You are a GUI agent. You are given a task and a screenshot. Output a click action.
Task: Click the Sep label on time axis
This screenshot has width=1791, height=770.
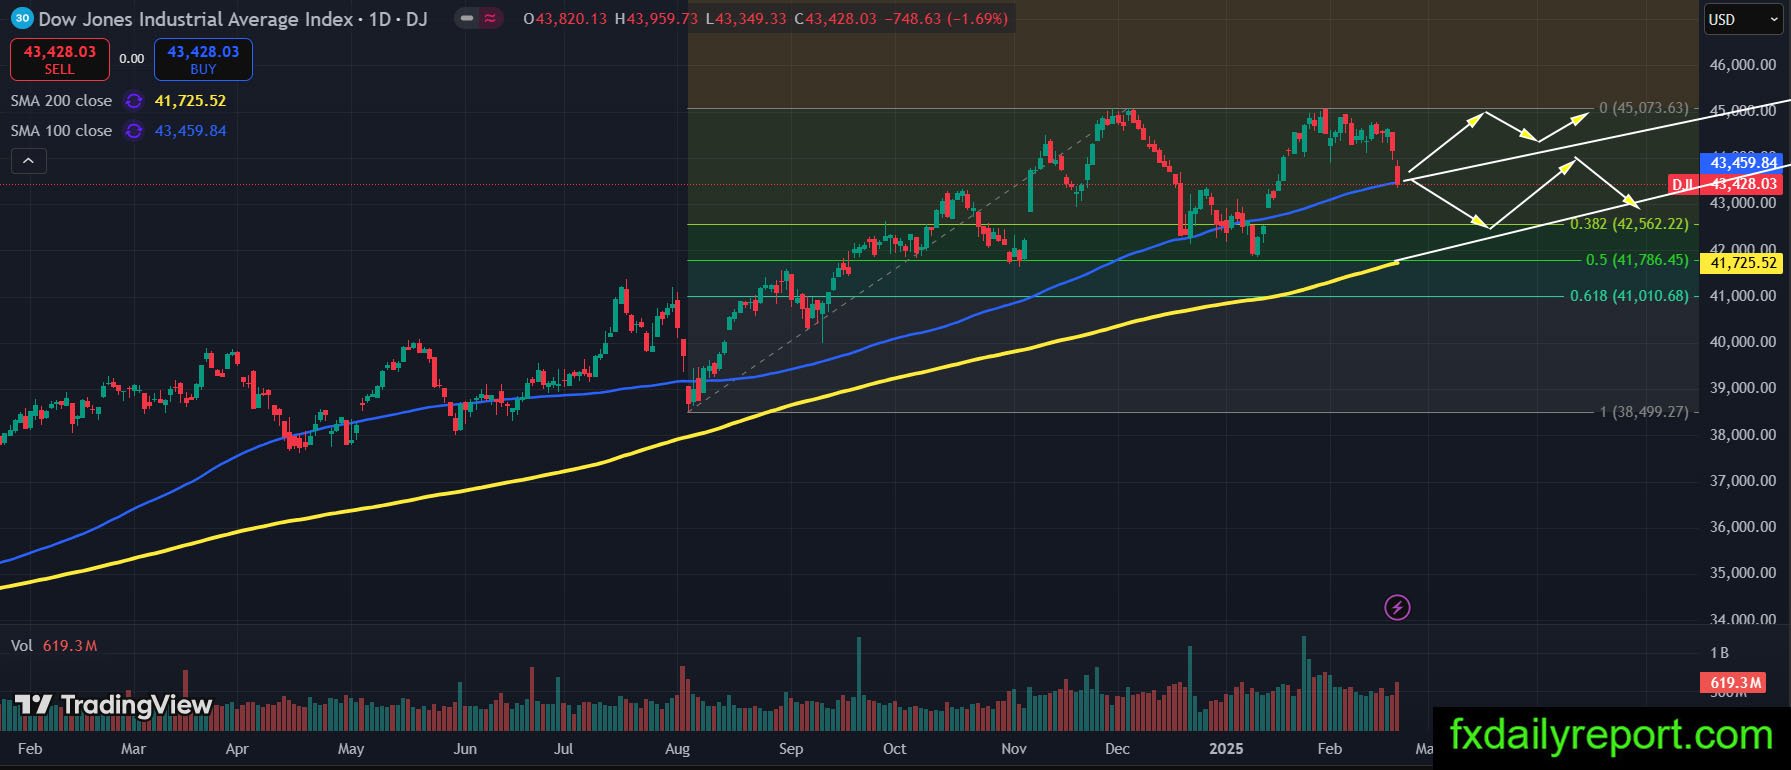791,749
